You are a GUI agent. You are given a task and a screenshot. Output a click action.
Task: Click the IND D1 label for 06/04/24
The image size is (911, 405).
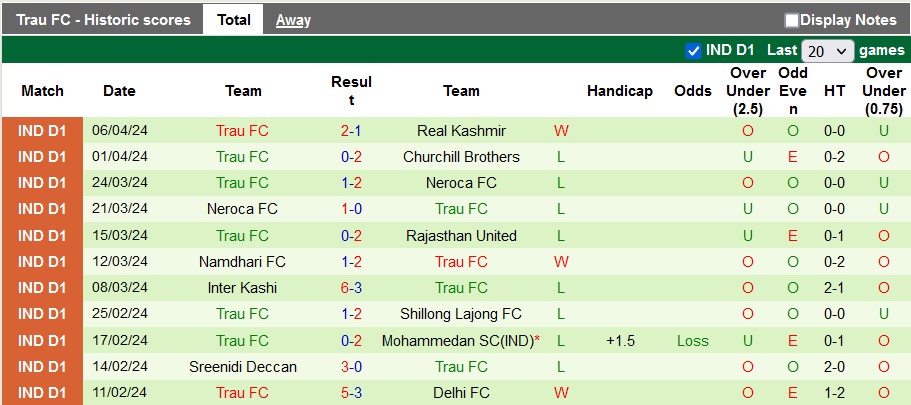tap(42, 131)
